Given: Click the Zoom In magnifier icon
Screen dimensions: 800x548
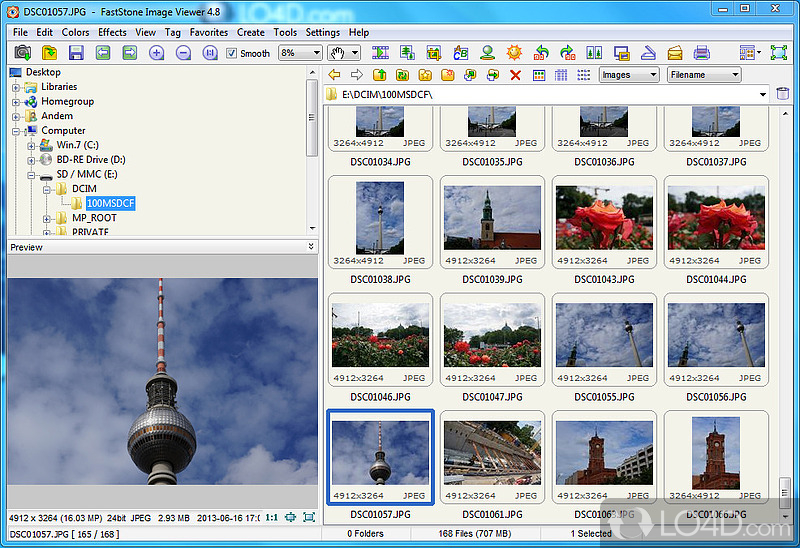Looking at the screenshot, I should [157, 53].
